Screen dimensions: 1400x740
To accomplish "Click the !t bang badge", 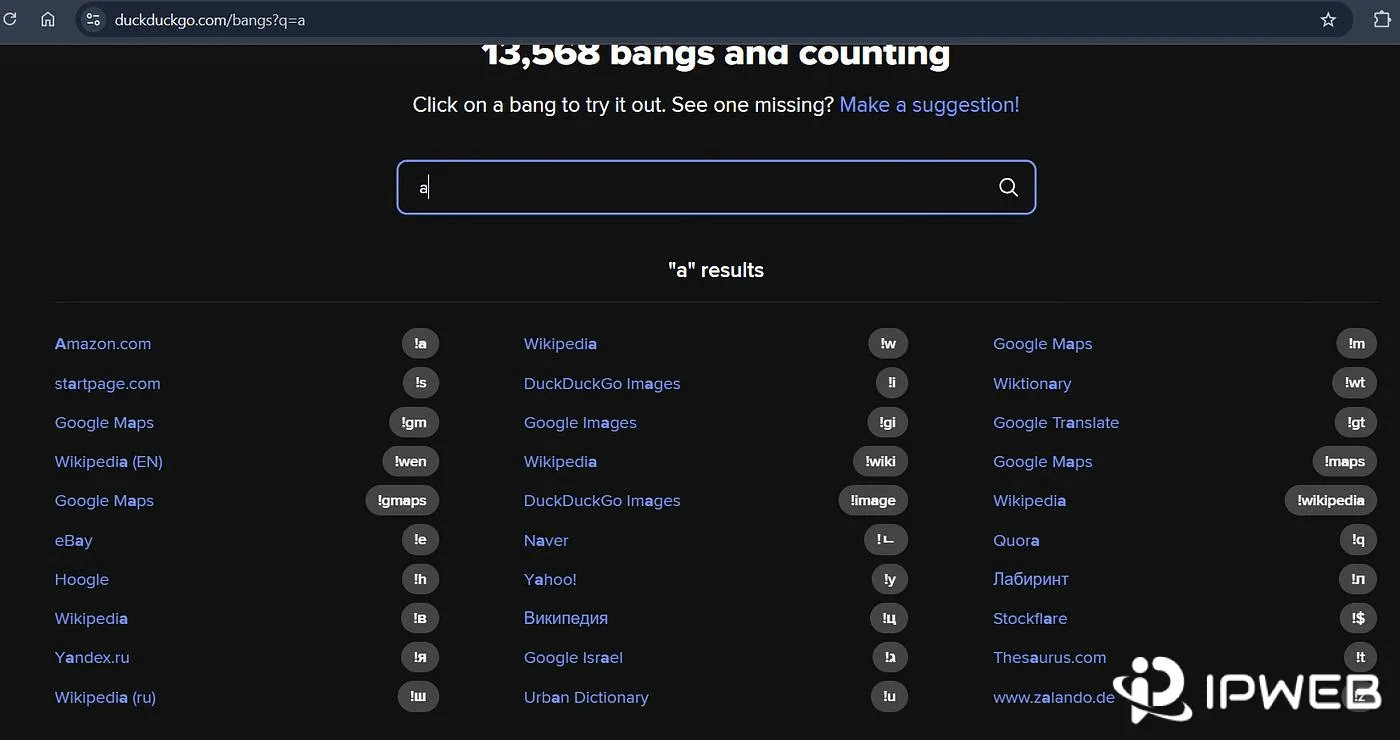I will click(x=1360, y=658).
